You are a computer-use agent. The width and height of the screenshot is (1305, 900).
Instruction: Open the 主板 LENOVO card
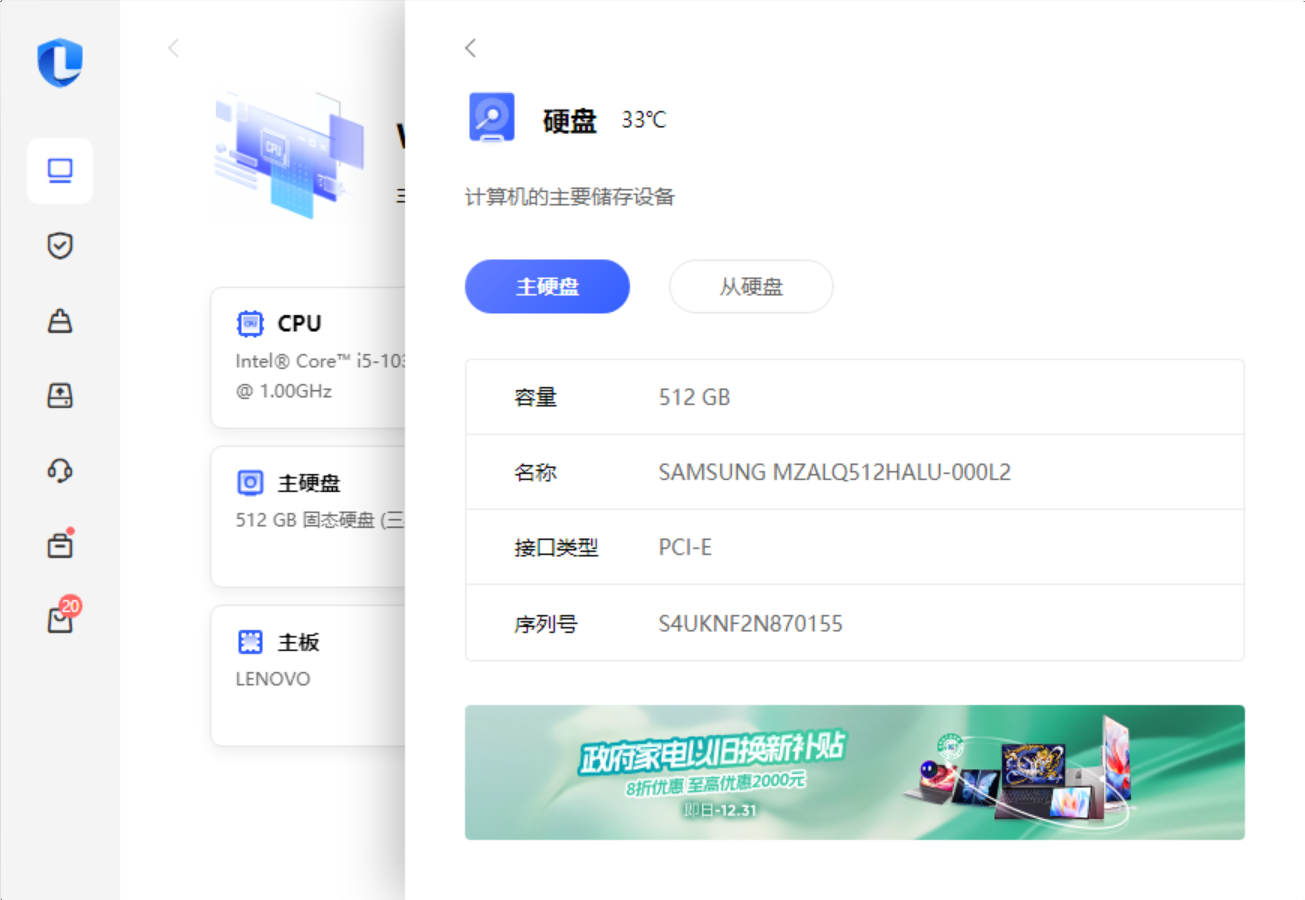click(x=308, y=675)
